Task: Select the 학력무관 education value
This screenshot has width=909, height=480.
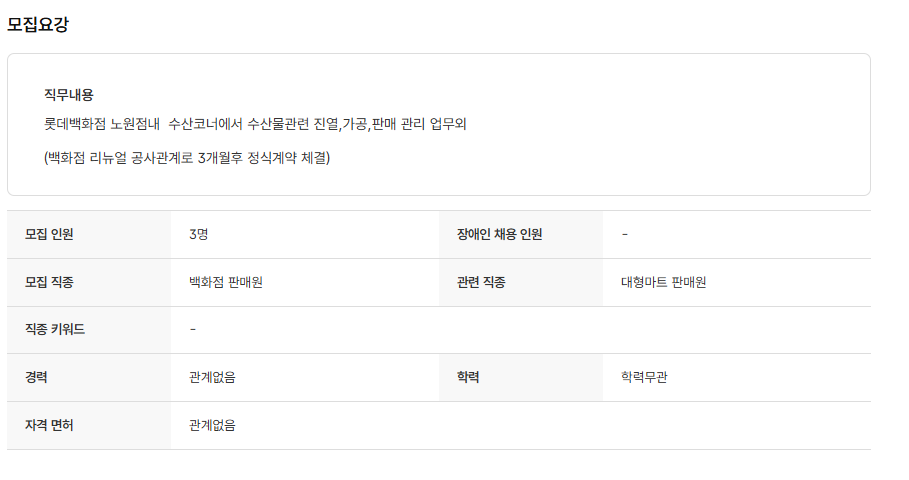Action: click(x=644, y=377)
